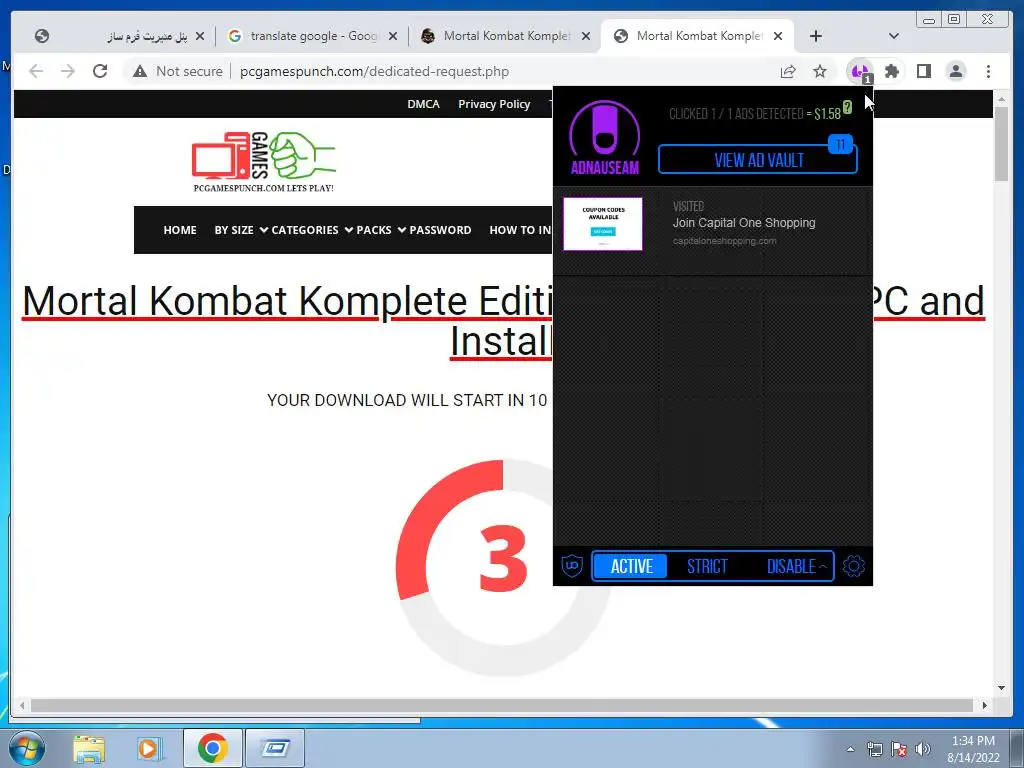
Task: Go forward with the forward arrow
Action: [68, 71]
